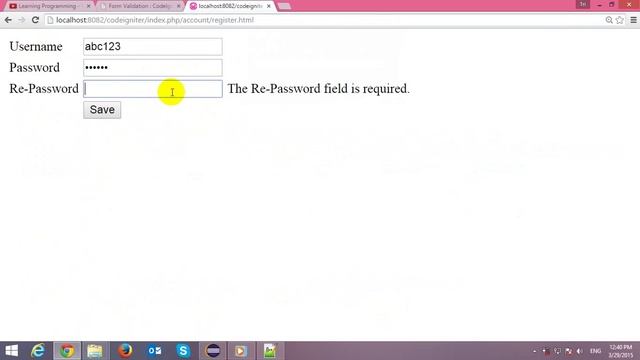Viewport: 640px width, 360px height.
Task: Show hidden system tray icons arrow
Action: 535,351
